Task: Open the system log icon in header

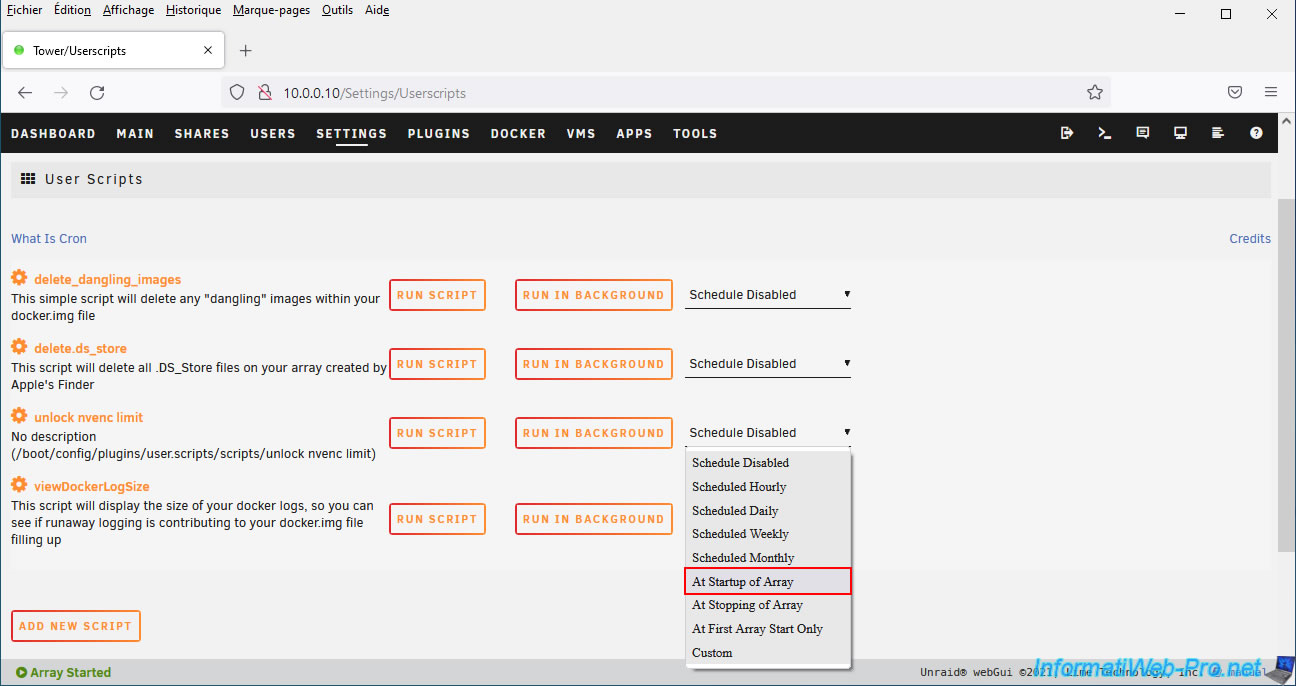Action: [x=1218, y=133]
